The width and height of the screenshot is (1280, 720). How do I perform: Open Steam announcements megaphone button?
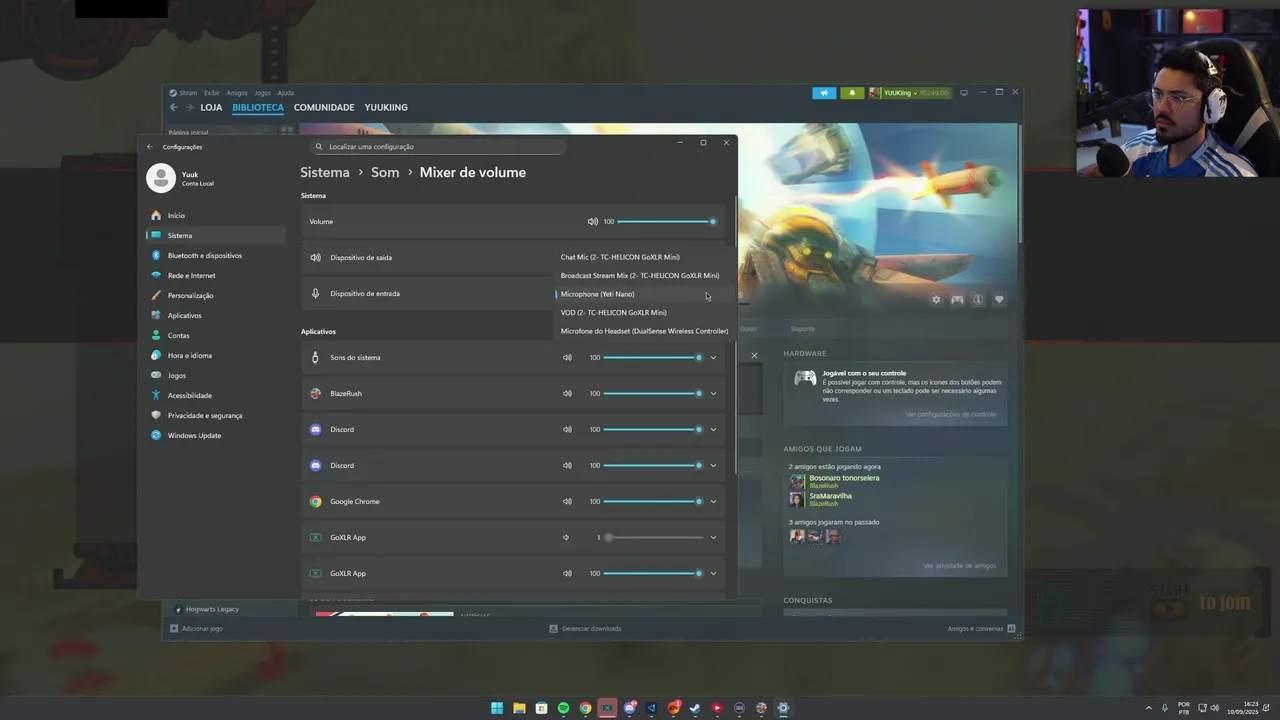tap(824, 93)
